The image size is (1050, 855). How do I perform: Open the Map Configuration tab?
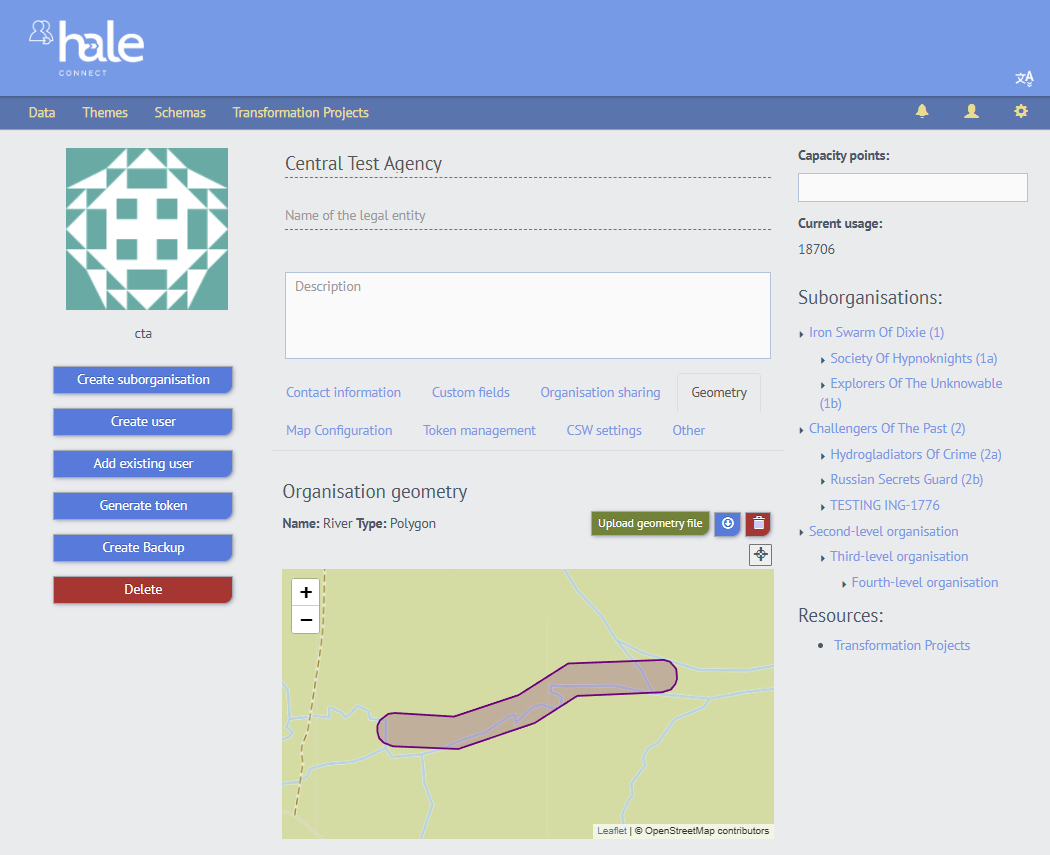pos(339,430)
